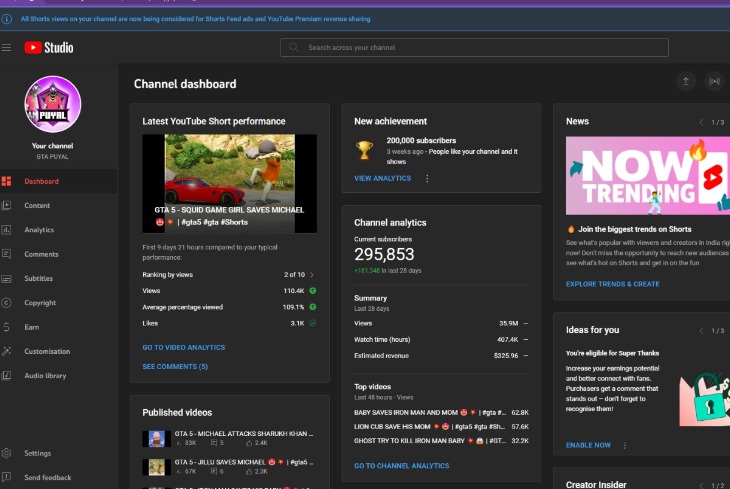Open Michael Attacks Sharukh Khan video thumbnail
Viewport: 730px width, 489px height.
(156, 438)
